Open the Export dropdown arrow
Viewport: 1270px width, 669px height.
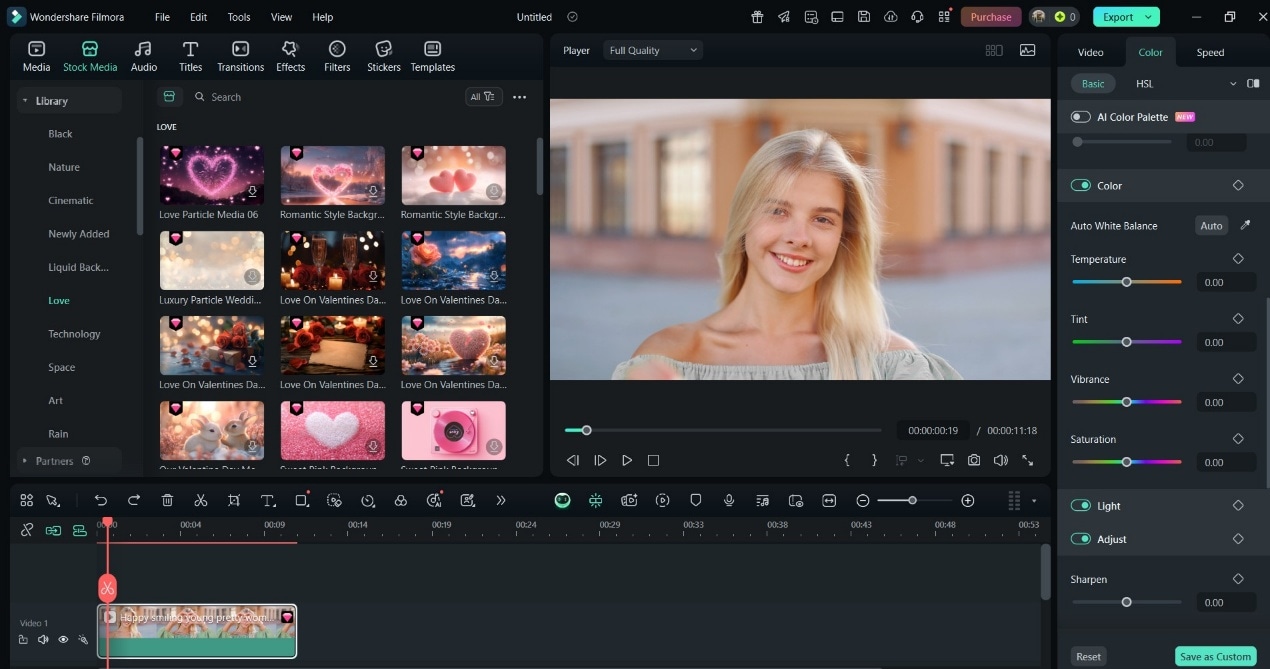click(x=1148, y=17)
